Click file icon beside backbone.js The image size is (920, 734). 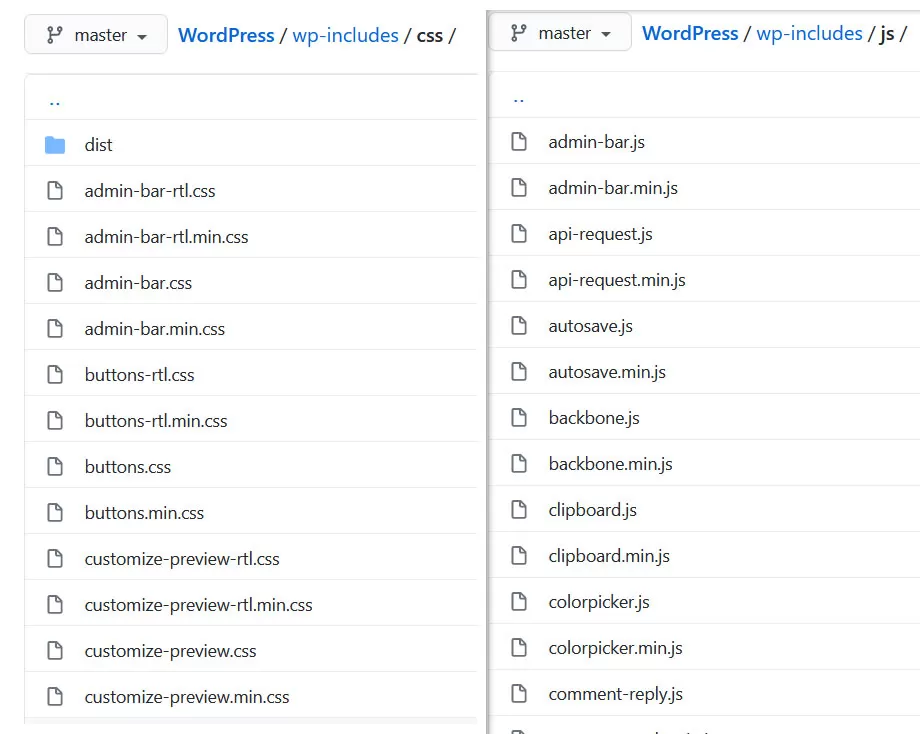(519, 418)
